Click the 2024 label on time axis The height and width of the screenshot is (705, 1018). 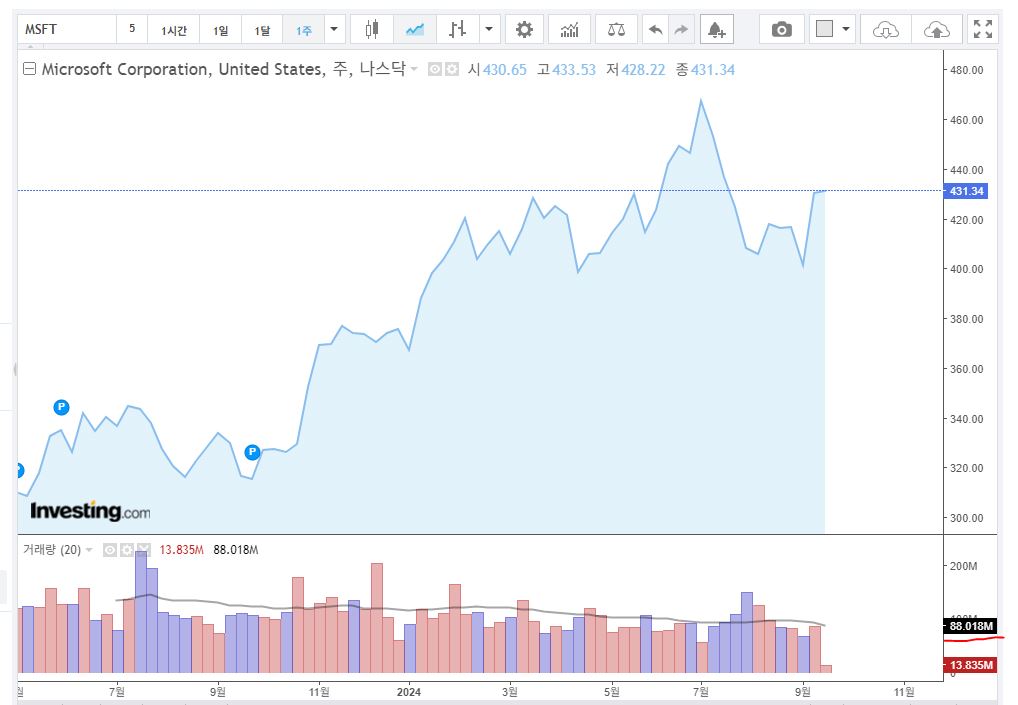click(409, 692)
